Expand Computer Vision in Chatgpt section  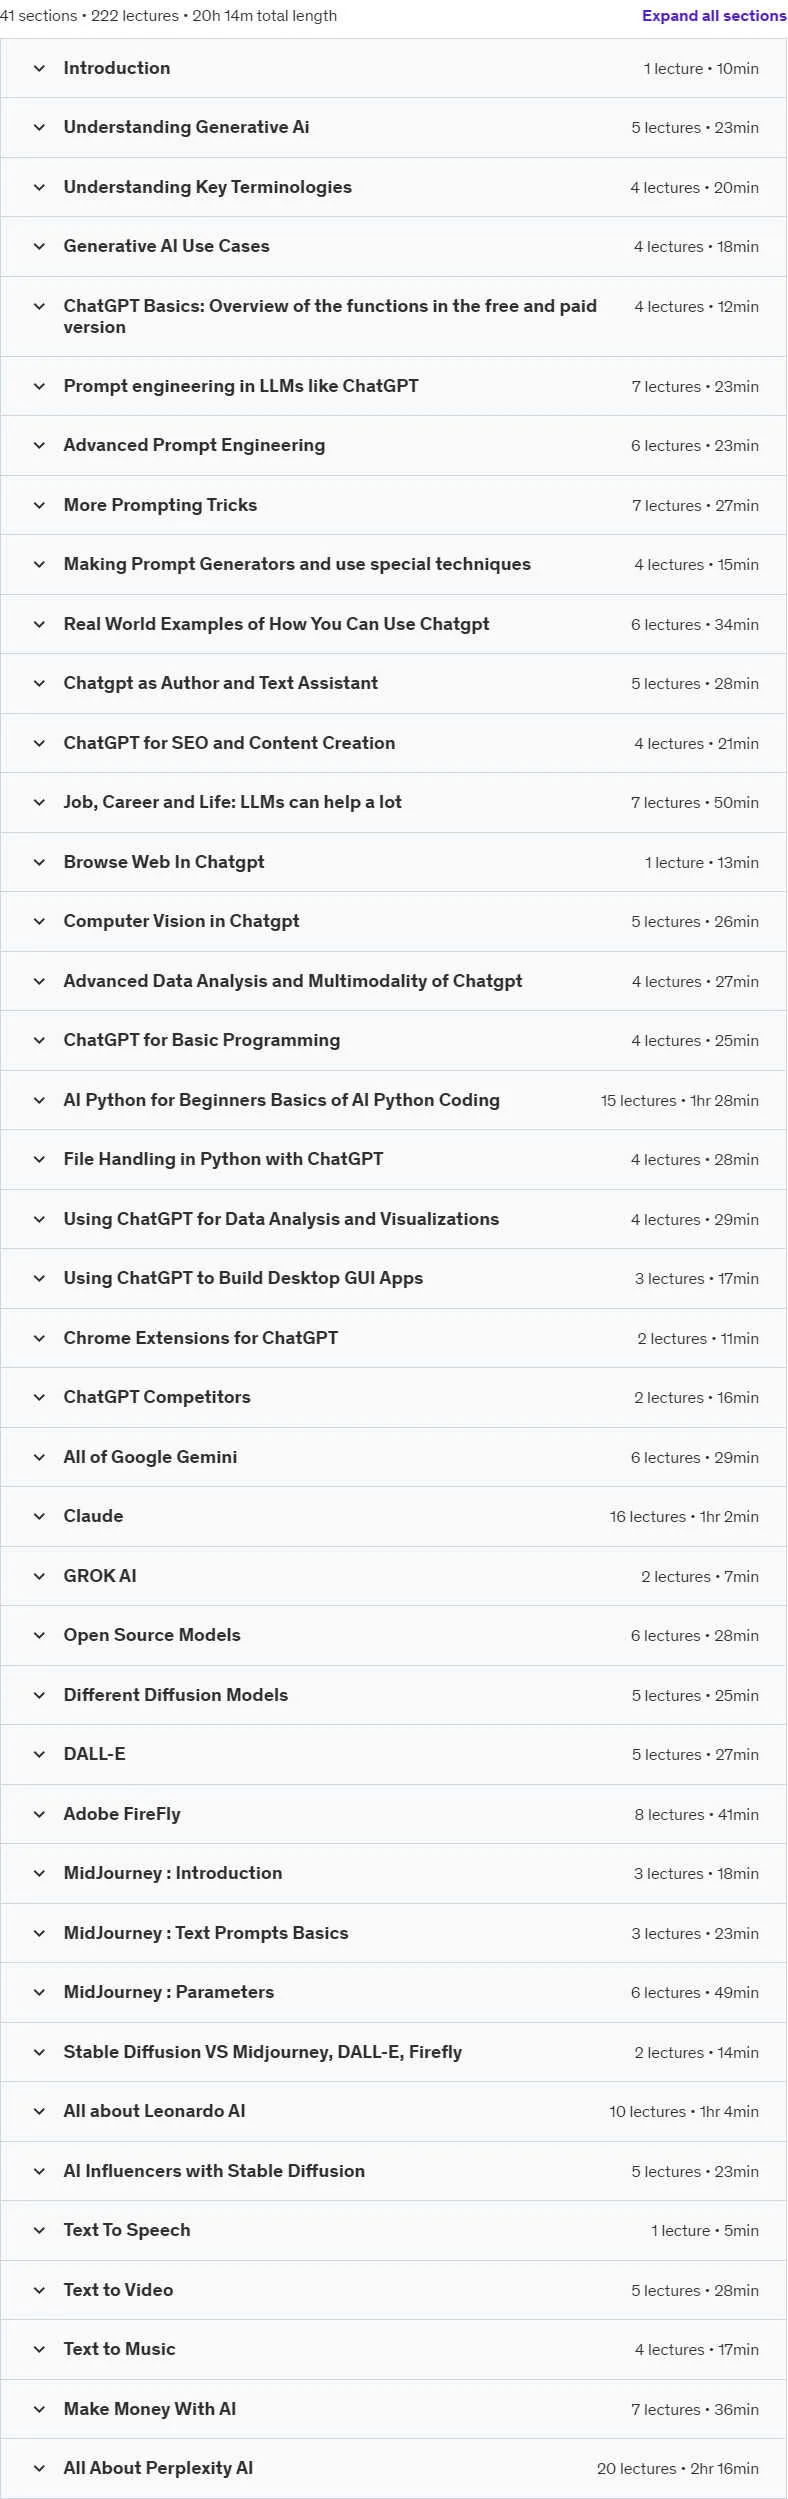(393, 922)
